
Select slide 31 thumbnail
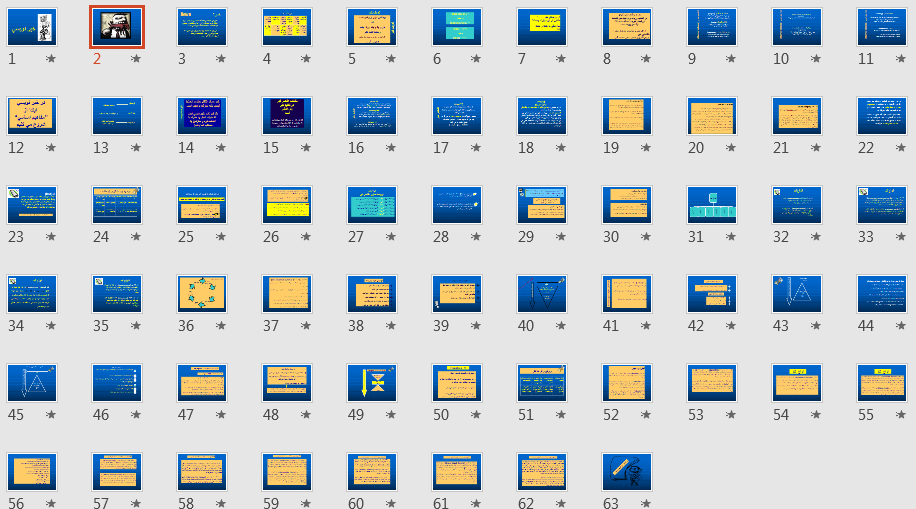(712, 205)
